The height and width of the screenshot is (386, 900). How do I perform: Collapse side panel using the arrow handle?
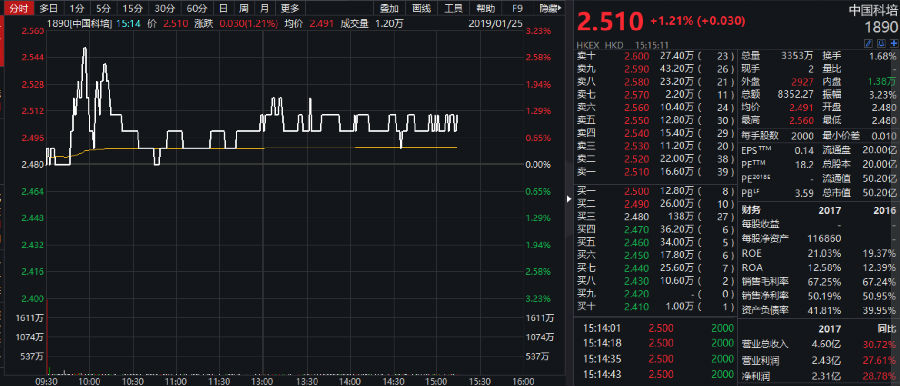click(x=569, y=199)
